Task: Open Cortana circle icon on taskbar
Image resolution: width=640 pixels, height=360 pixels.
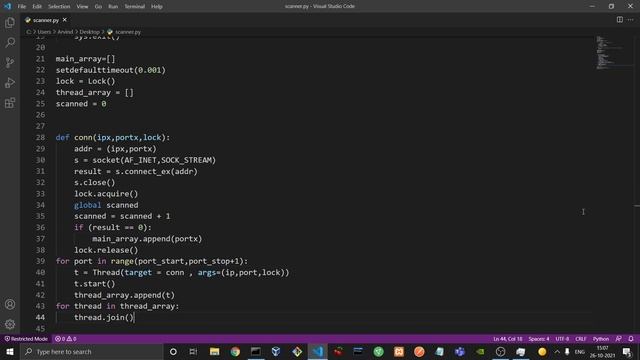Action: pyautogui.click(x=173, y=351)
